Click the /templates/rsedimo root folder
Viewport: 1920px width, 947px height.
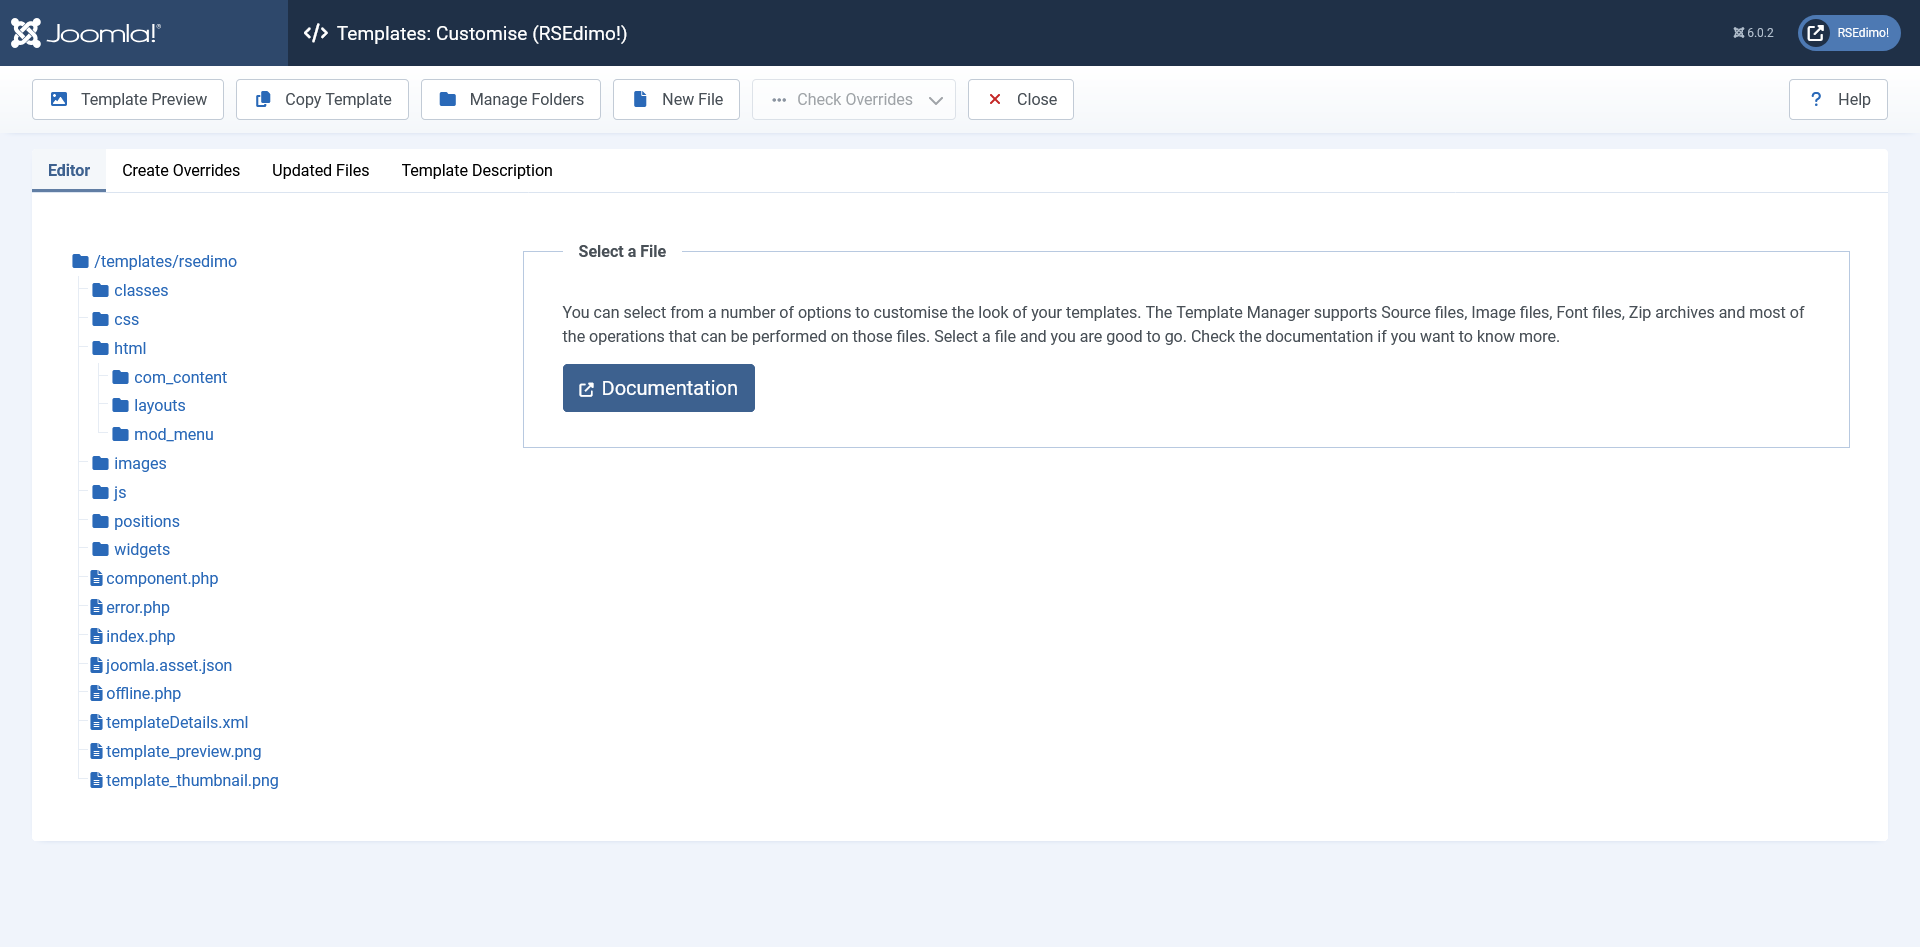[x=165, y=261]
